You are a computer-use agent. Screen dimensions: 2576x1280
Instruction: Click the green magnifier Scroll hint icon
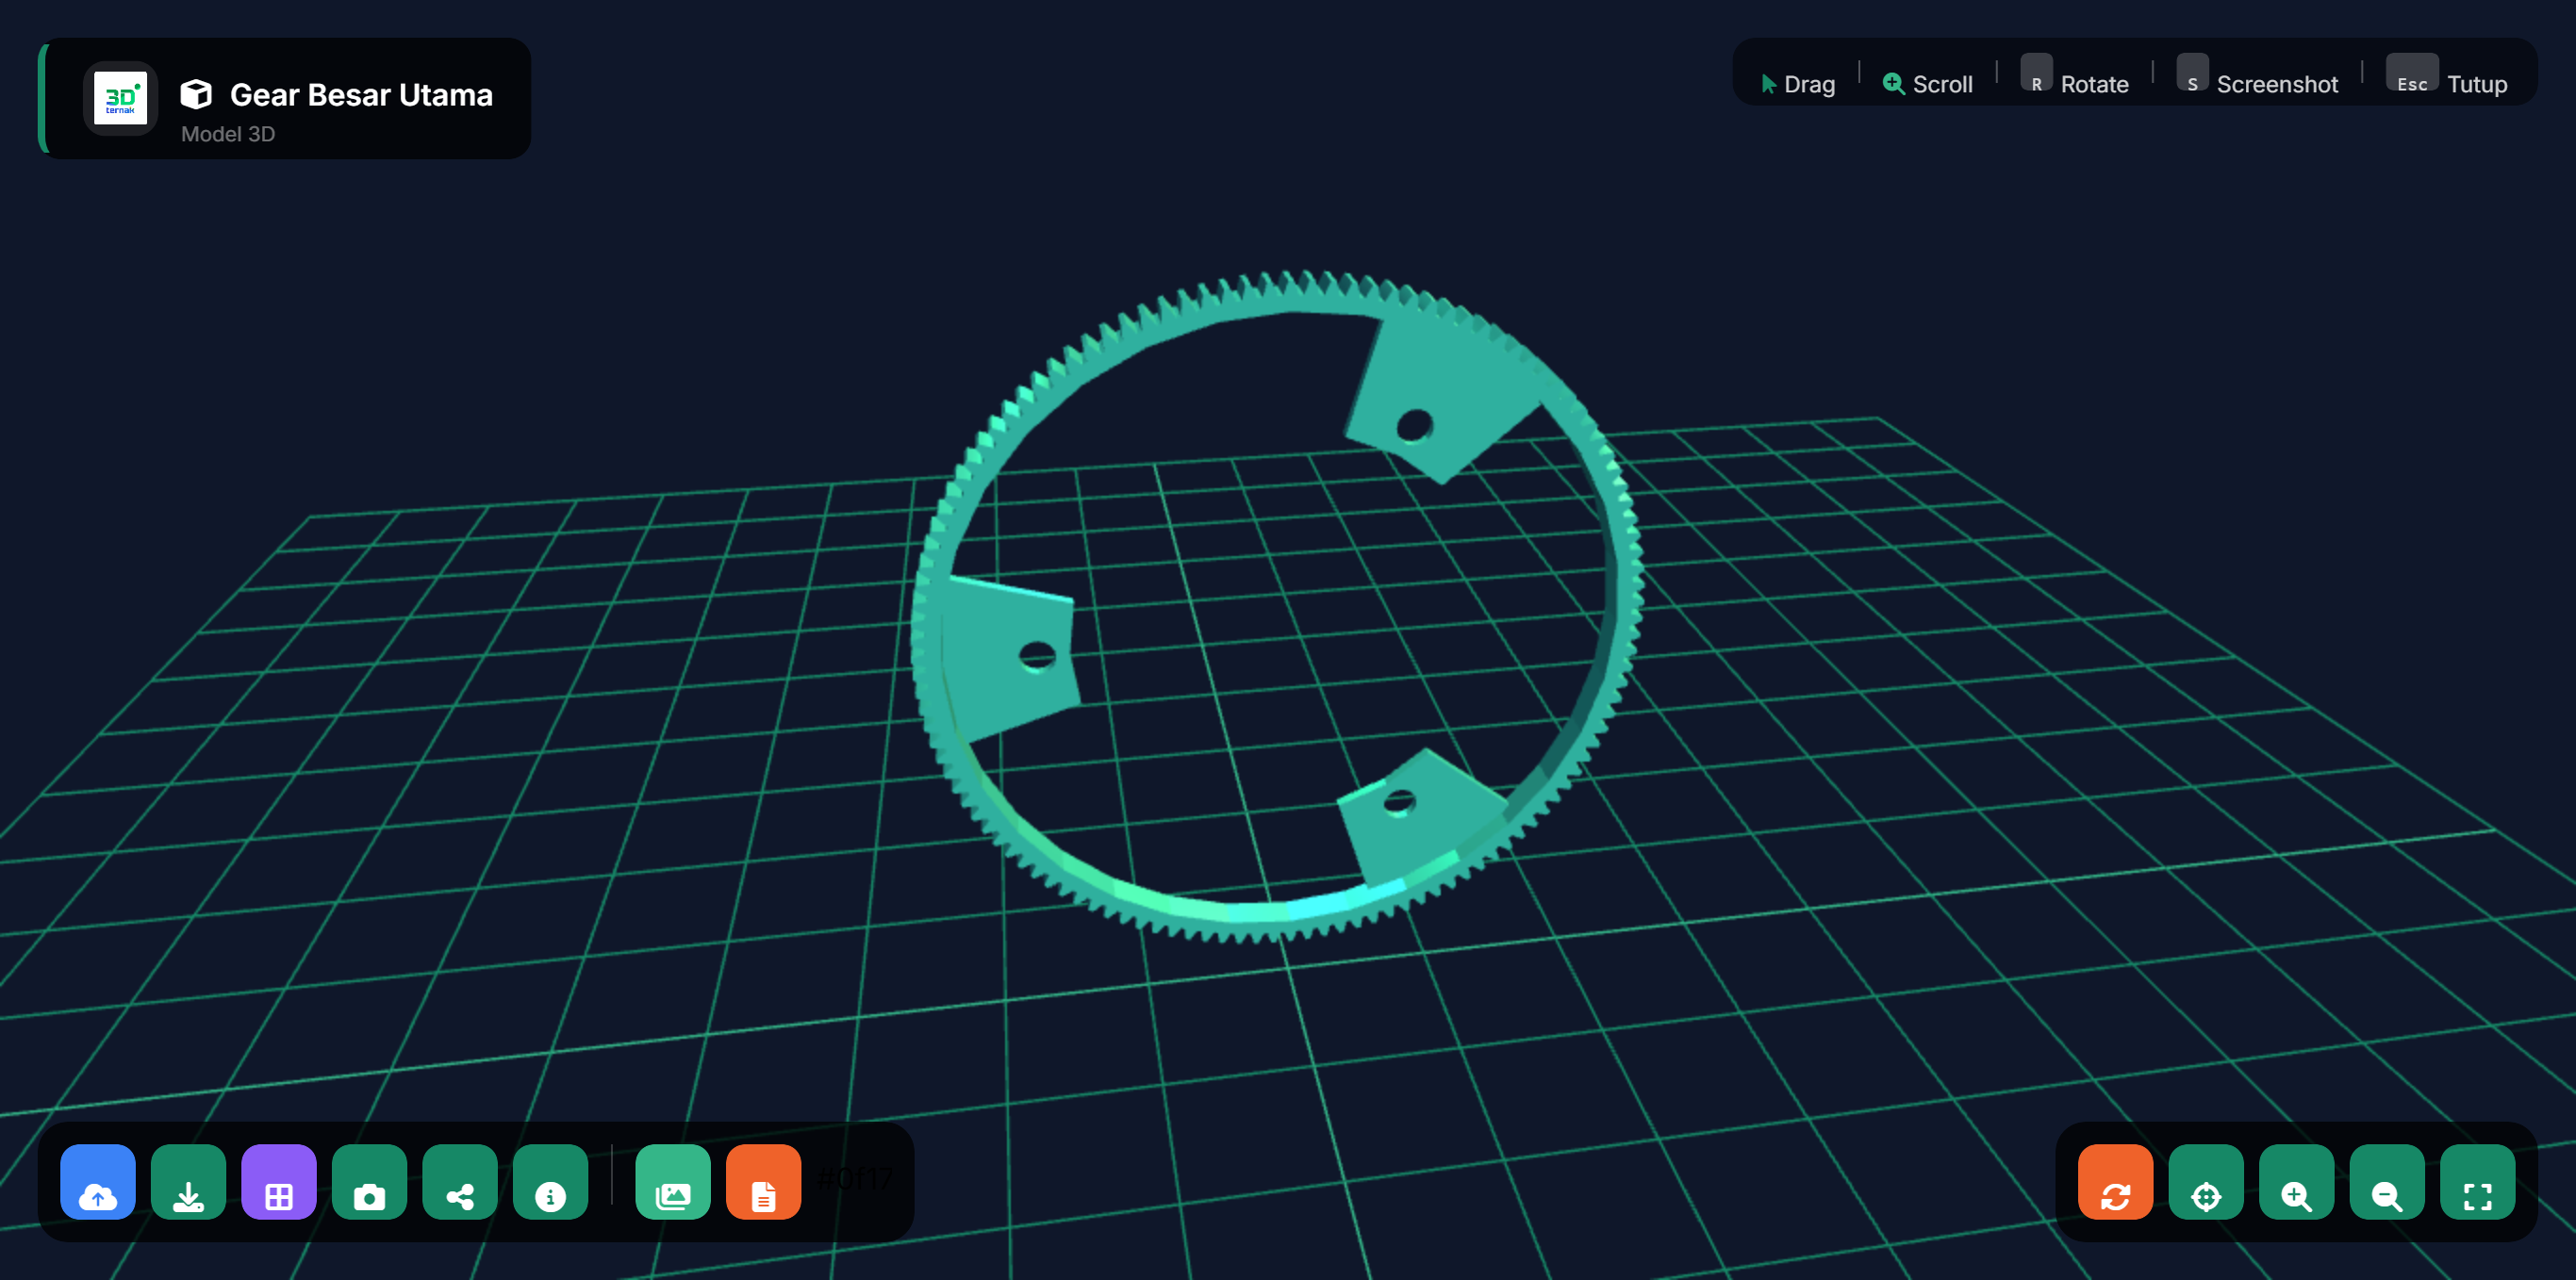1893,83
